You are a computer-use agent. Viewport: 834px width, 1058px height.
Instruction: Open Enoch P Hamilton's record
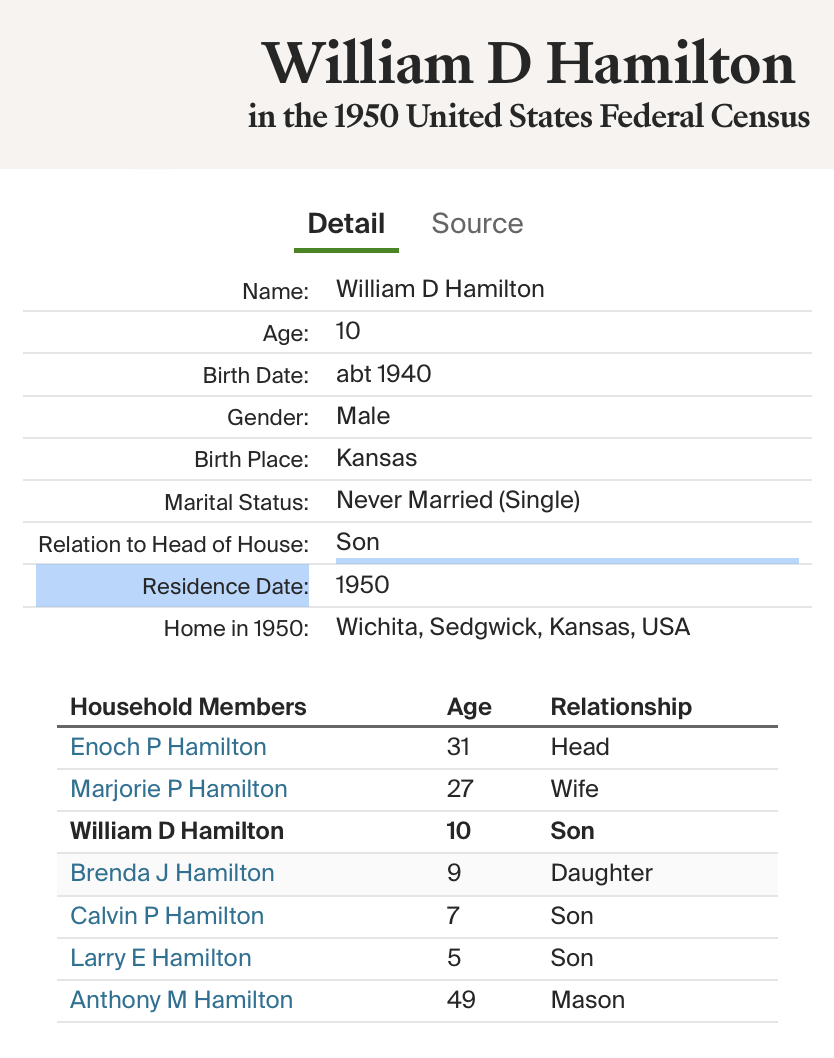[x=168, y=747]
